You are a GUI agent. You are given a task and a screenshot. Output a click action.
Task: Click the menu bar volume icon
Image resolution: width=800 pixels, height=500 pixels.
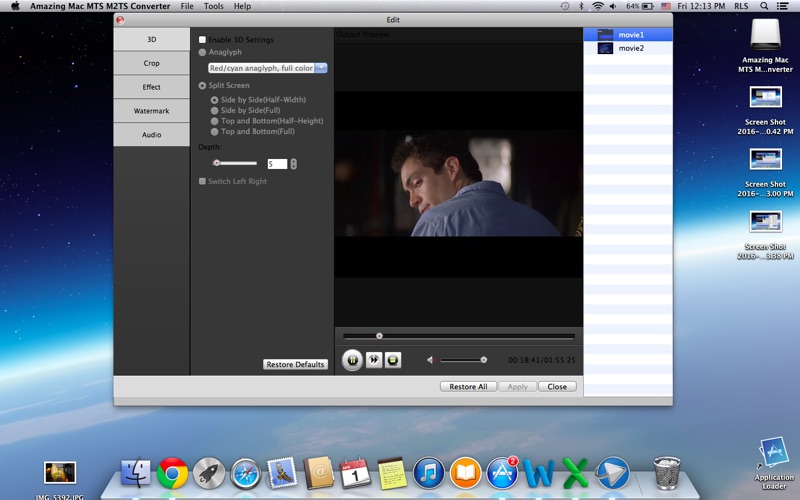[613, 6]
